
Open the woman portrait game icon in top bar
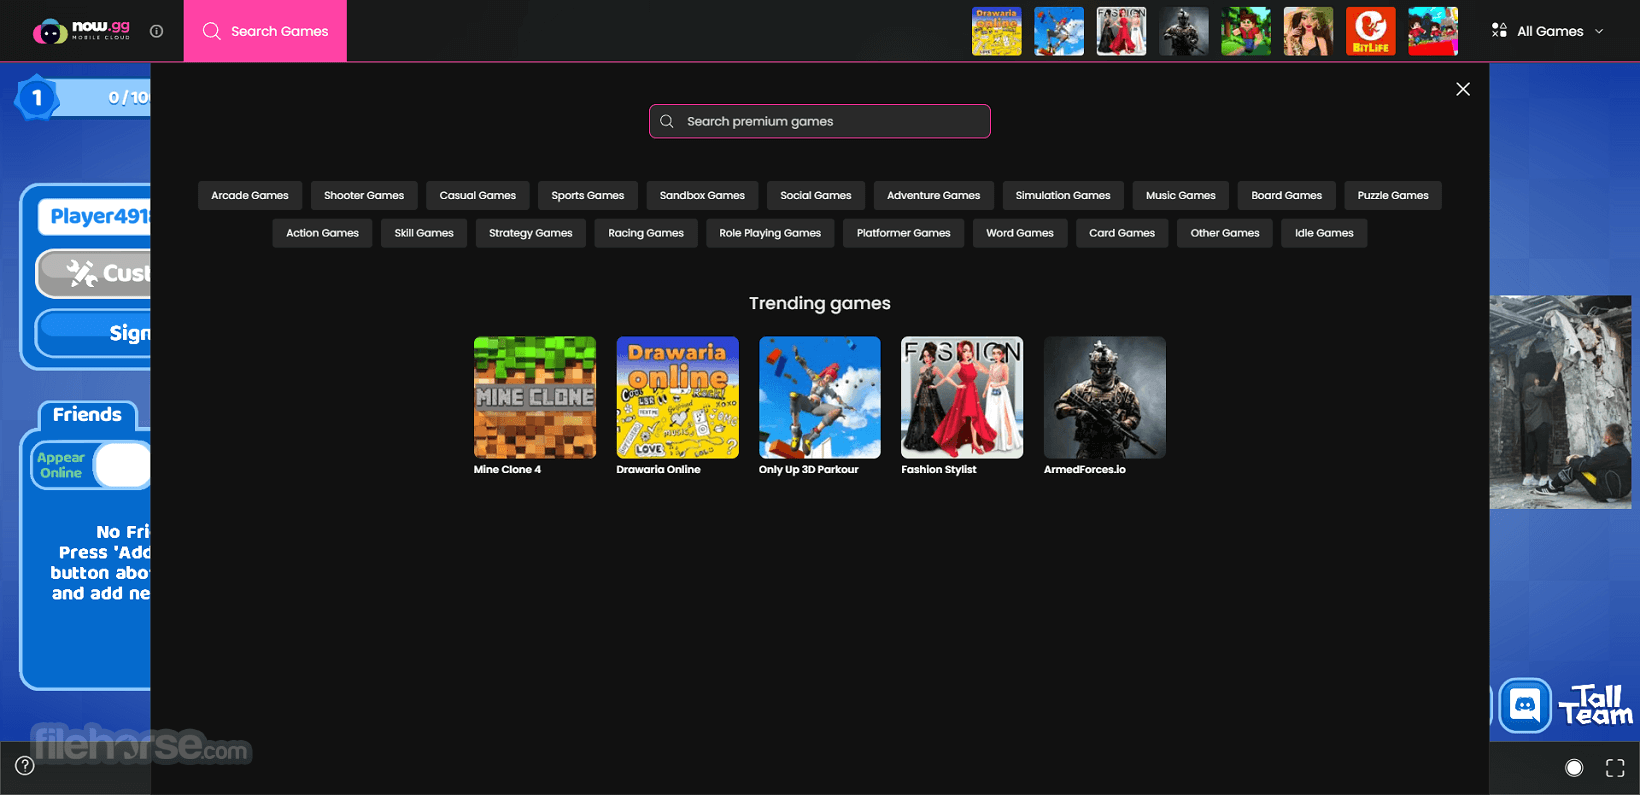(x=1308, y=31)
